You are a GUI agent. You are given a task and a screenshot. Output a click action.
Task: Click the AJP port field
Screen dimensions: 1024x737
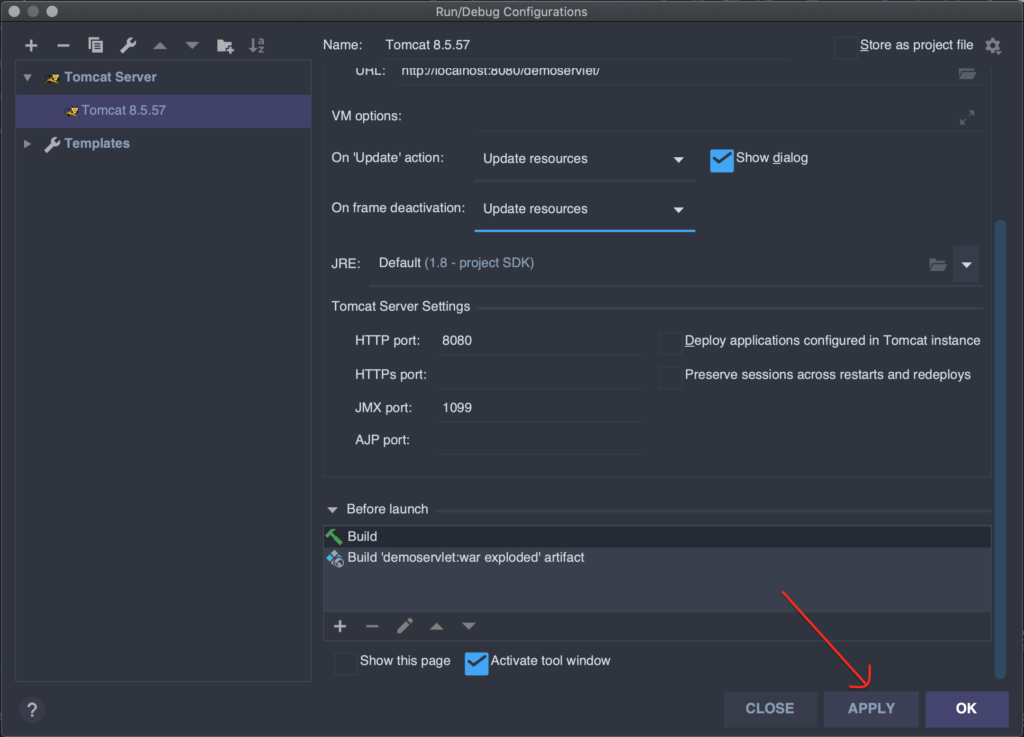[539, 441]
